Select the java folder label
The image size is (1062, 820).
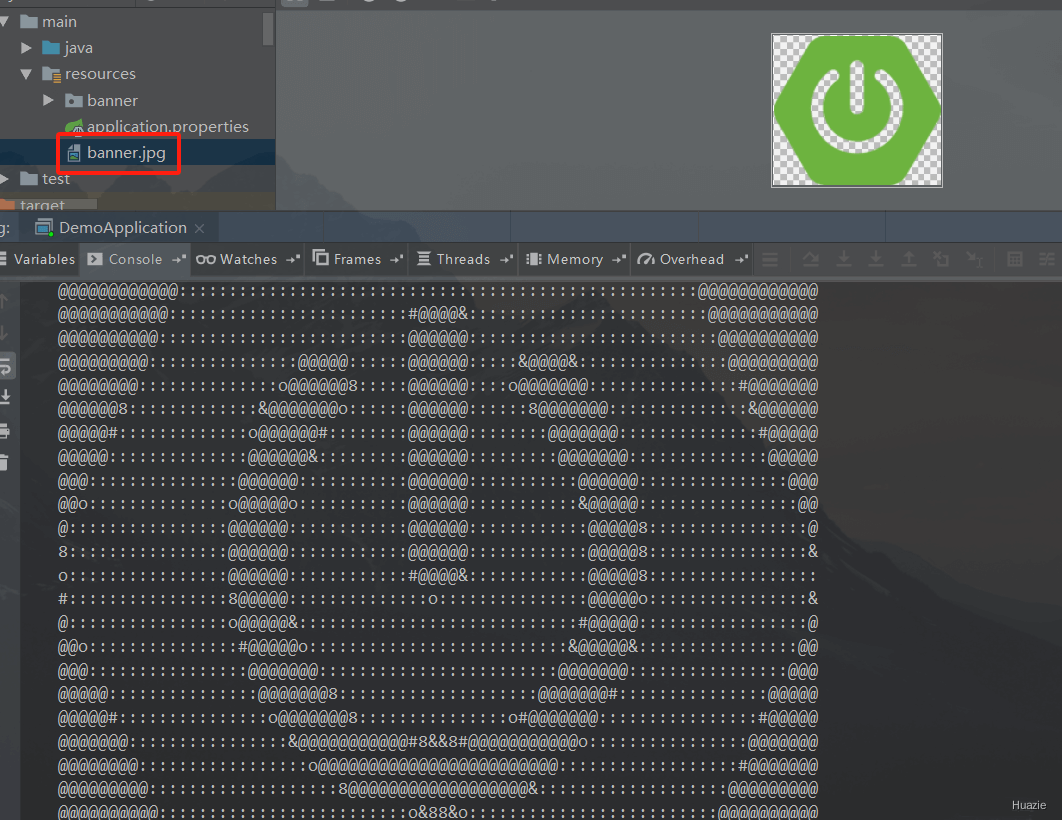click(79, 48)
